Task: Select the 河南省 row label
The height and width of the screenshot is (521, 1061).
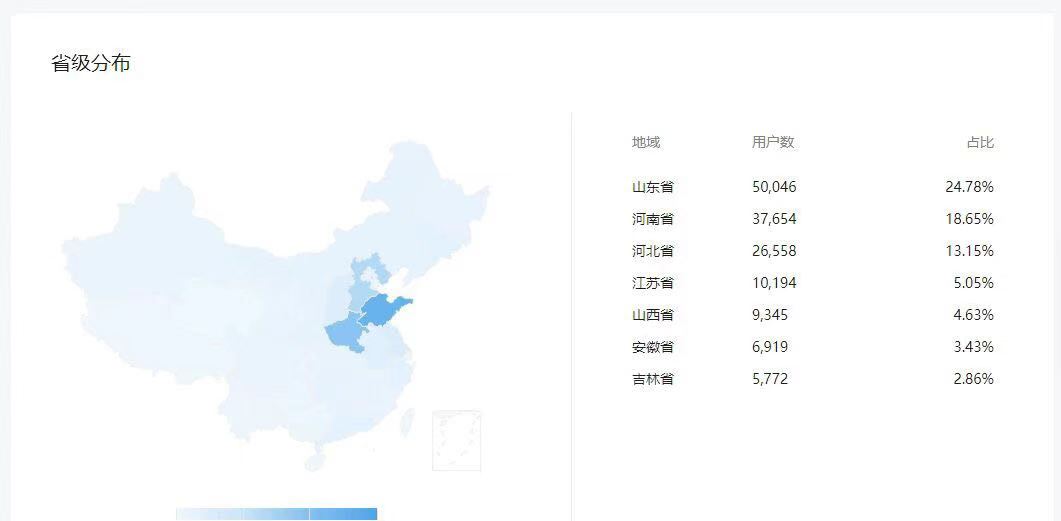Action: point(653,219)
